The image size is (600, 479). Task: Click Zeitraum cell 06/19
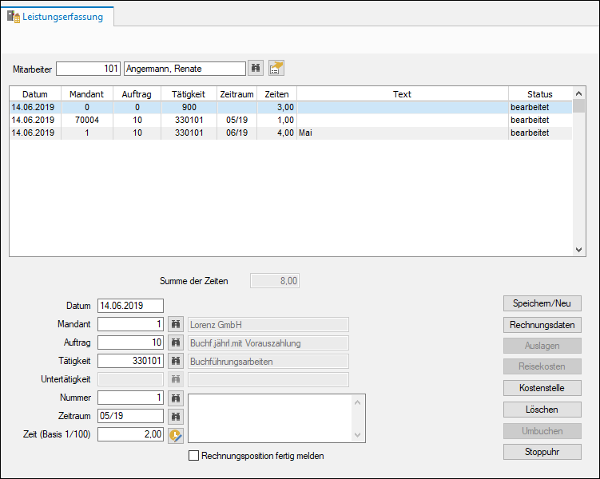[x=236, y=133]
